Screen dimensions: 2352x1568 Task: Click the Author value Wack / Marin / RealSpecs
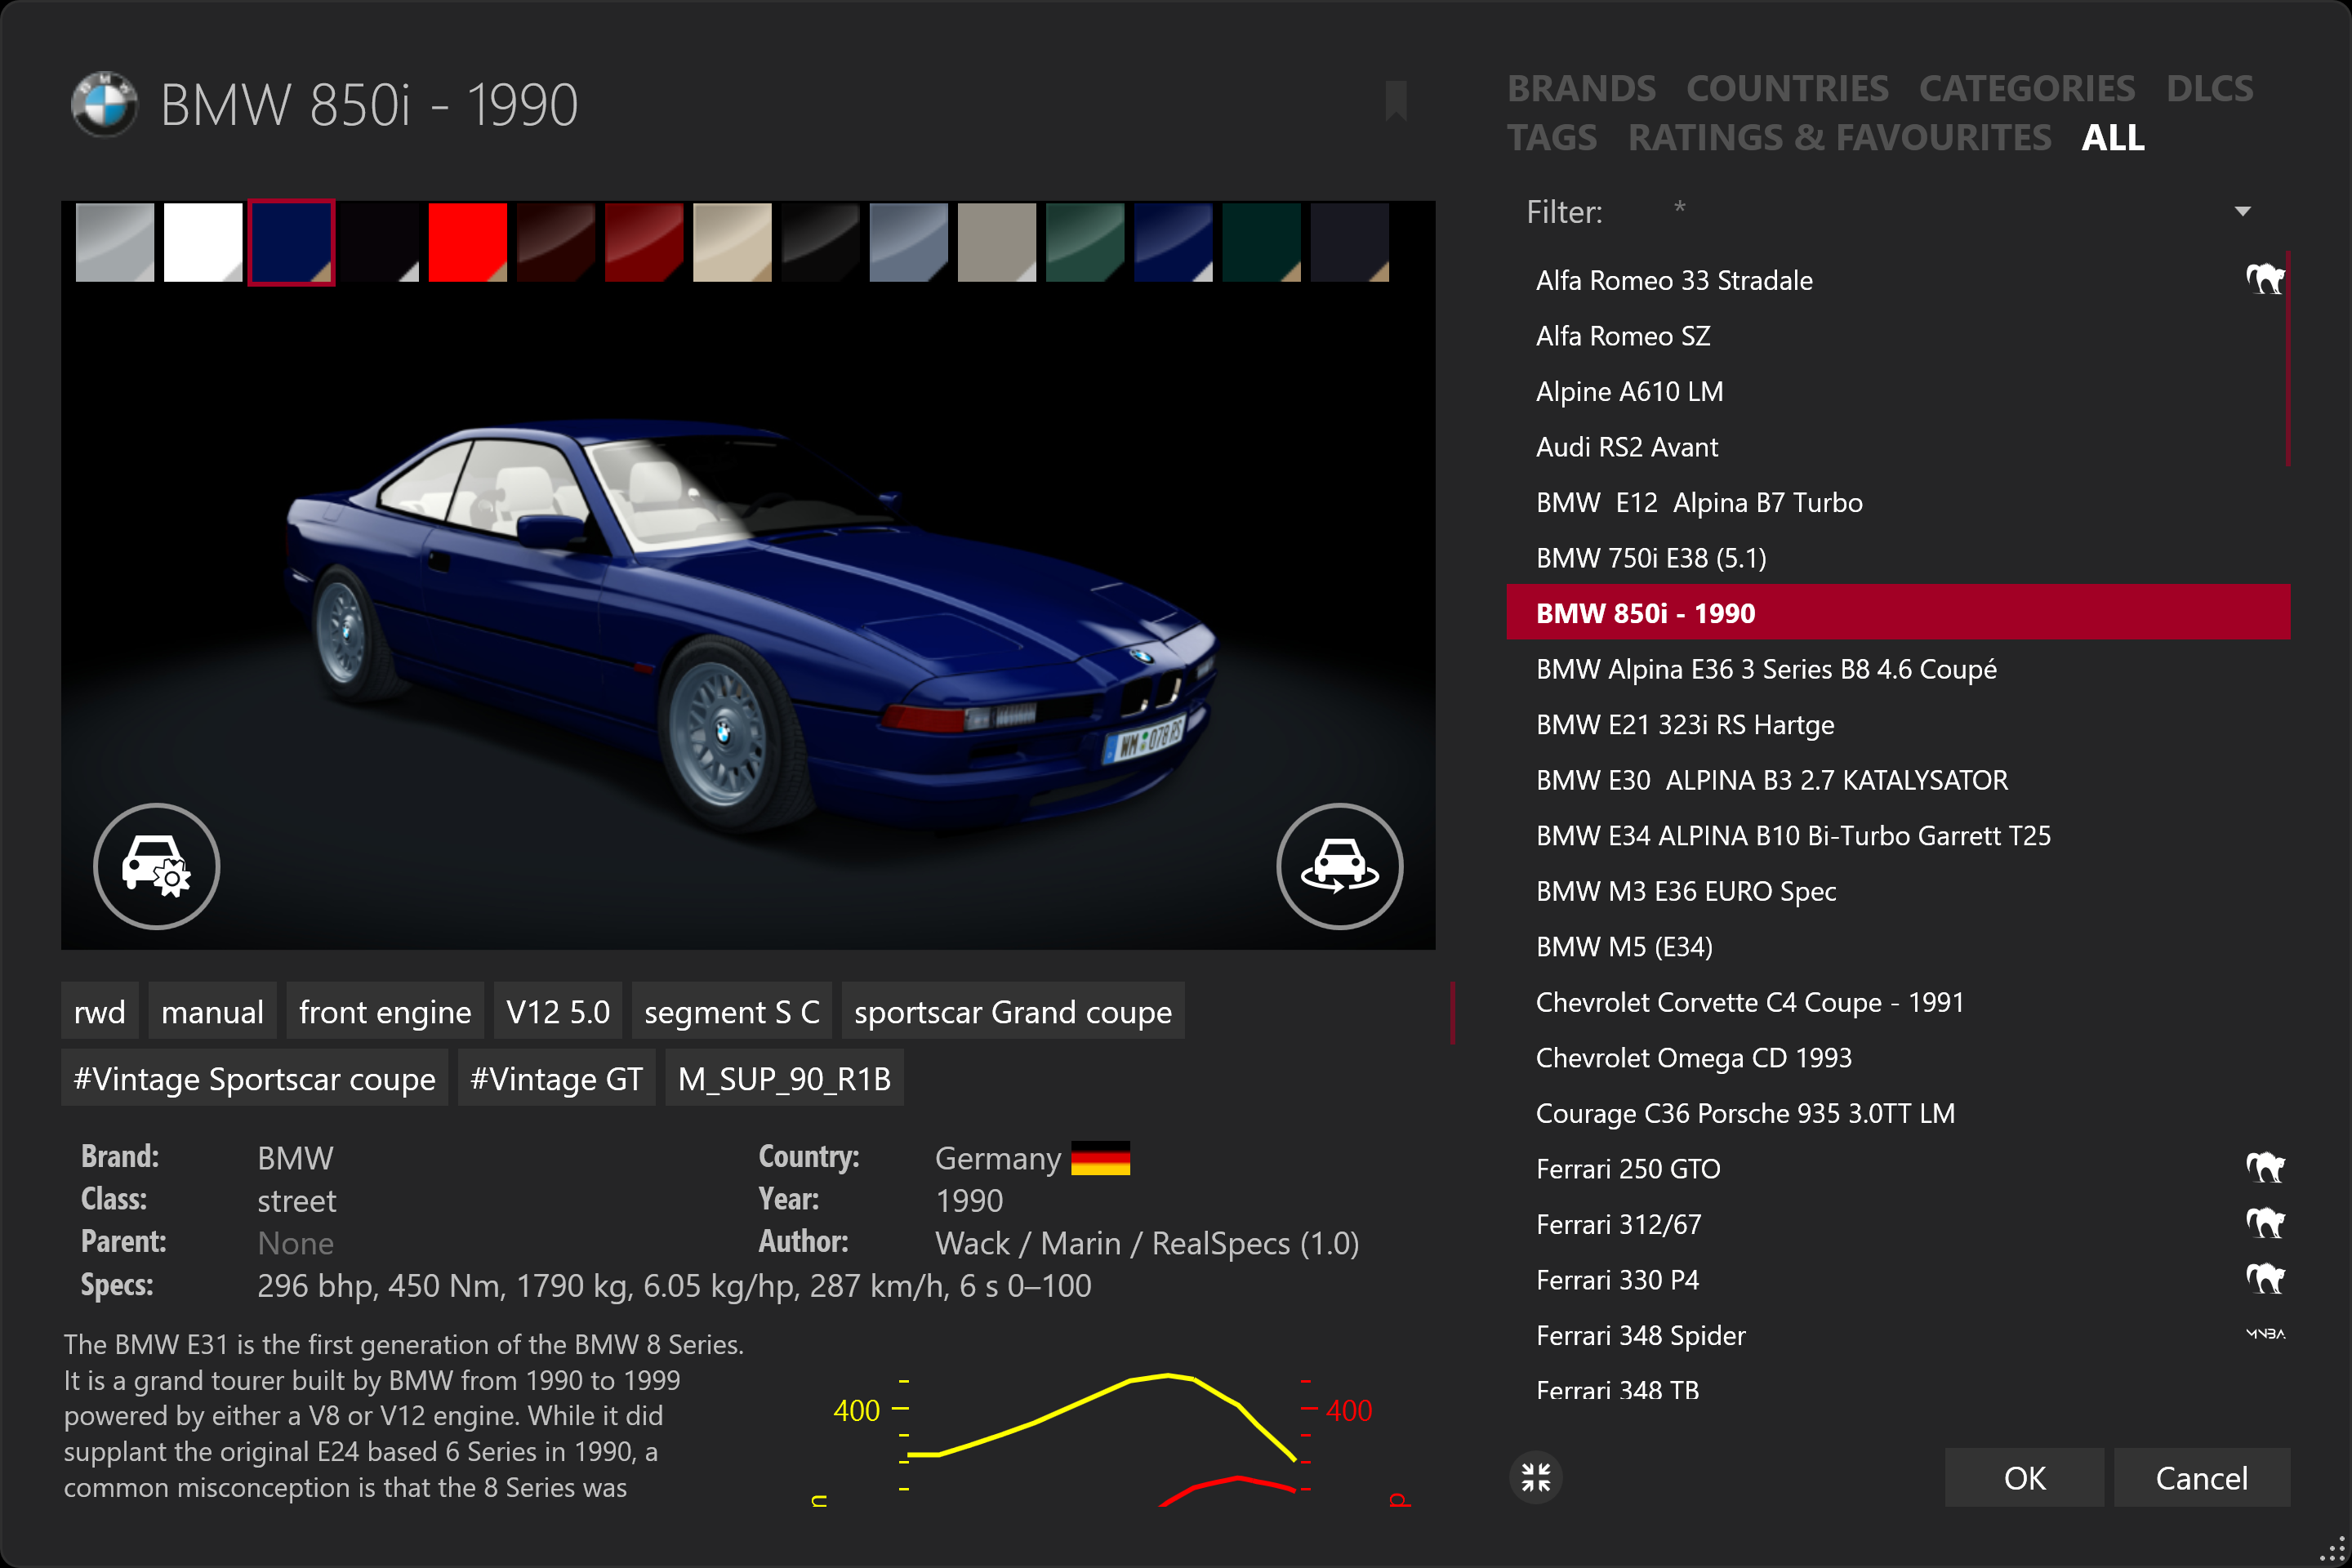pos(1146,1243)
